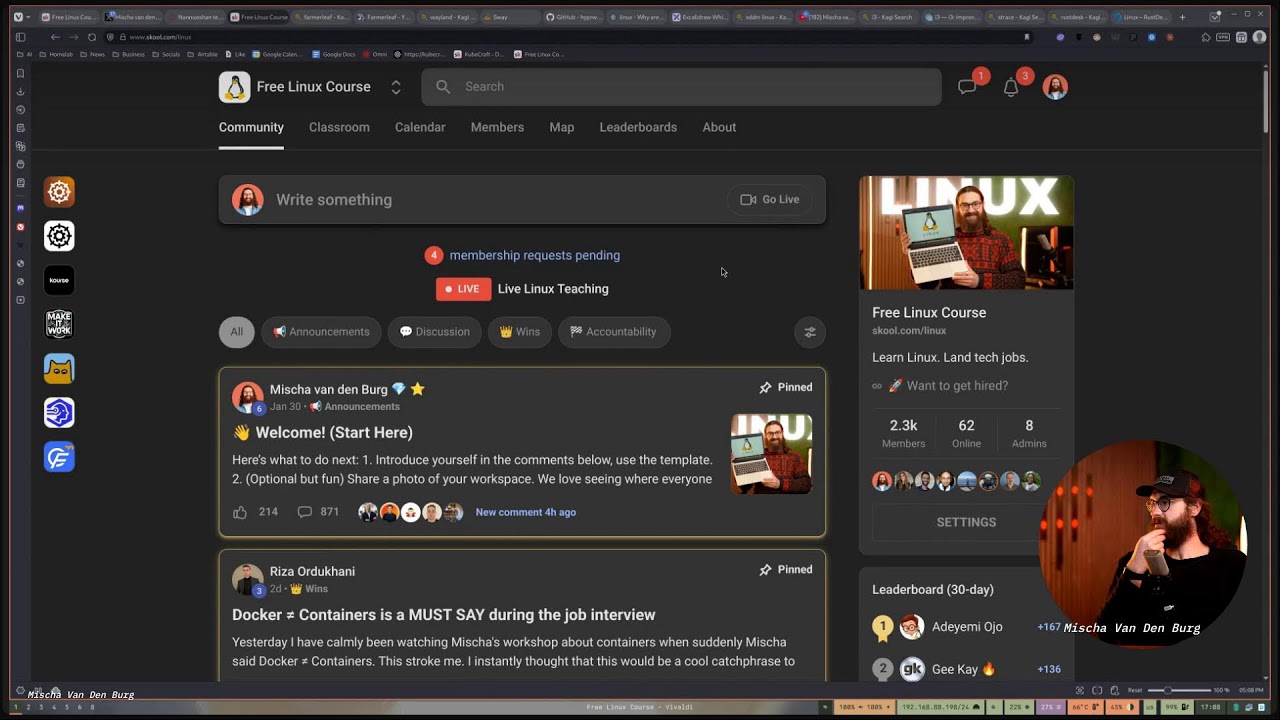Open Docker ≠ Containers post title
This screenshot has height=720, width=1280.
pos(444,615)
